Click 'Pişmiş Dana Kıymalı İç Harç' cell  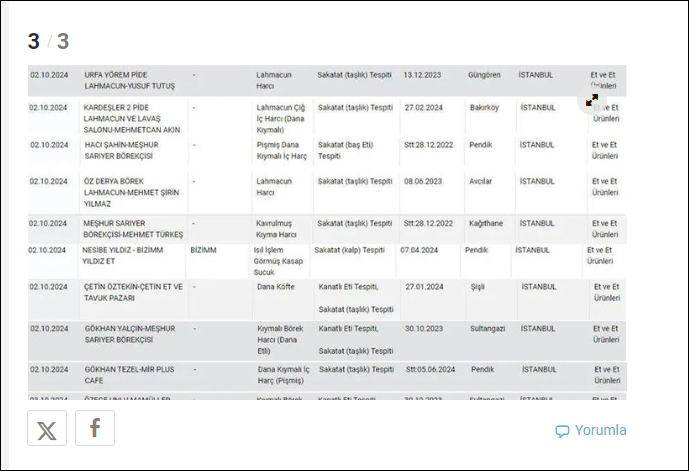point(282,150)
